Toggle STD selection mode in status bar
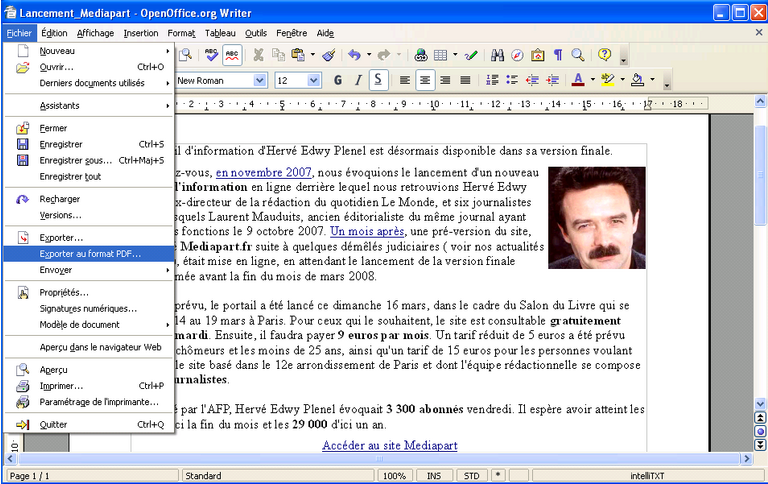 pos(472,476)
